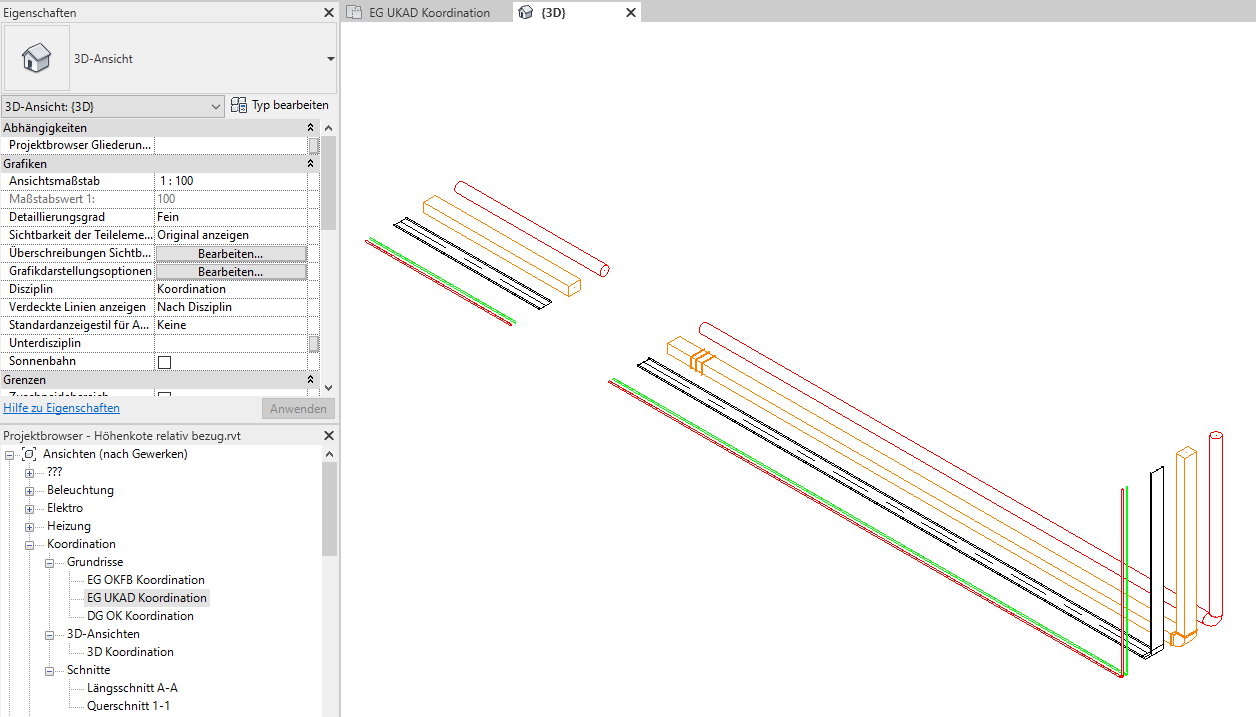
Task: Expand the Beleuchtung node in Projektbrowser
Action: coord(28,490)
